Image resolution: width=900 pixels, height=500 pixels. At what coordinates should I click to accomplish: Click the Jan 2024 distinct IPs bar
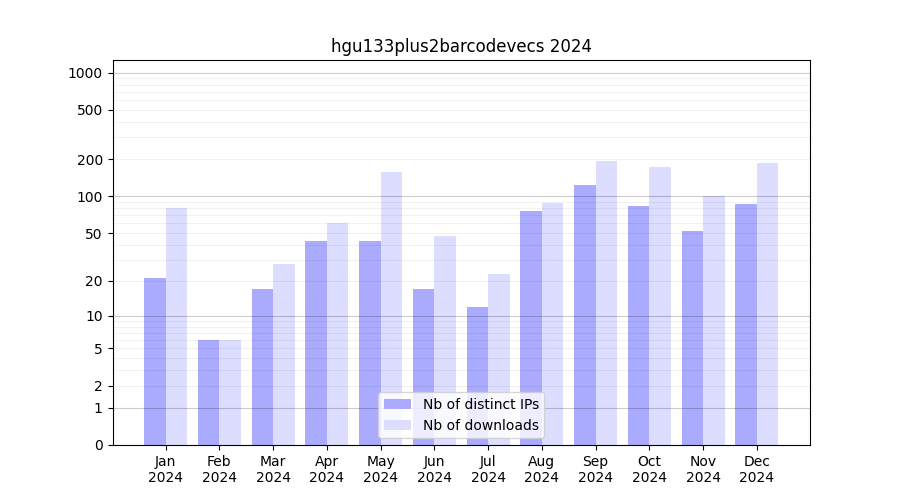tap(155, 361)
